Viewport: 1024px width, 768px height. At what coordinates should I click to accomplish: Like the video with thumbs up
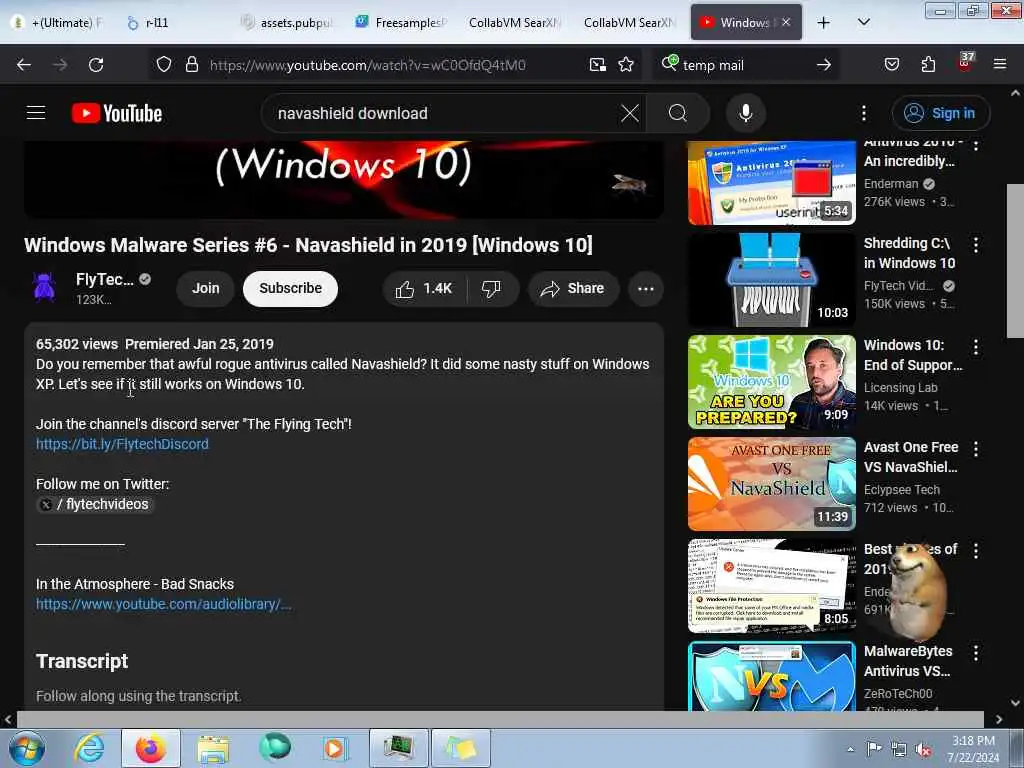point(424,289)
